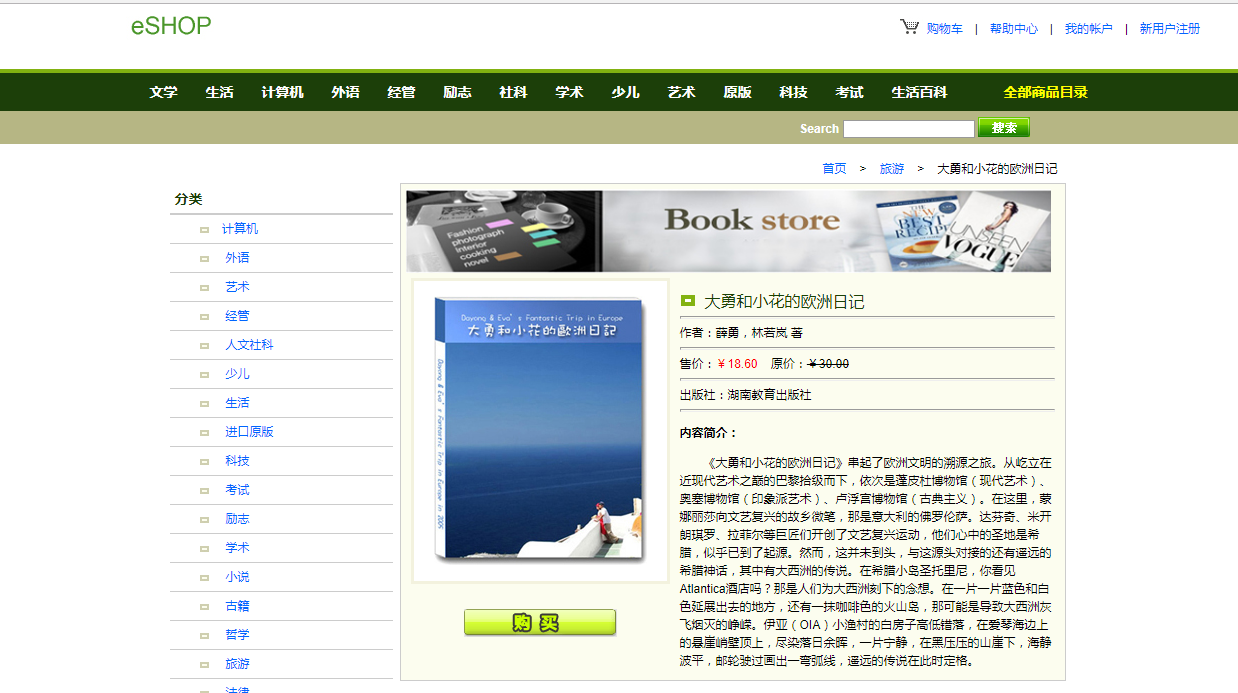Select the 人文社科 sidebar category
Screen dimensions: 1238x693
[x=249, y=345]
